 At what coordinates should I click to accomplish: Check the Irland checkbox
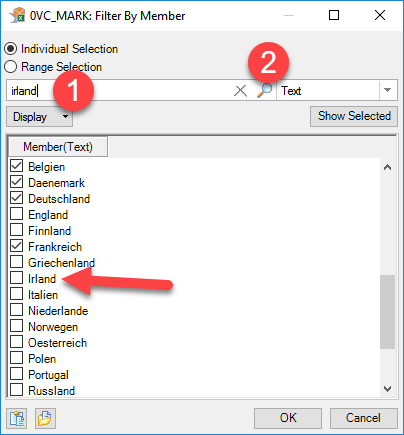(16, 278)
